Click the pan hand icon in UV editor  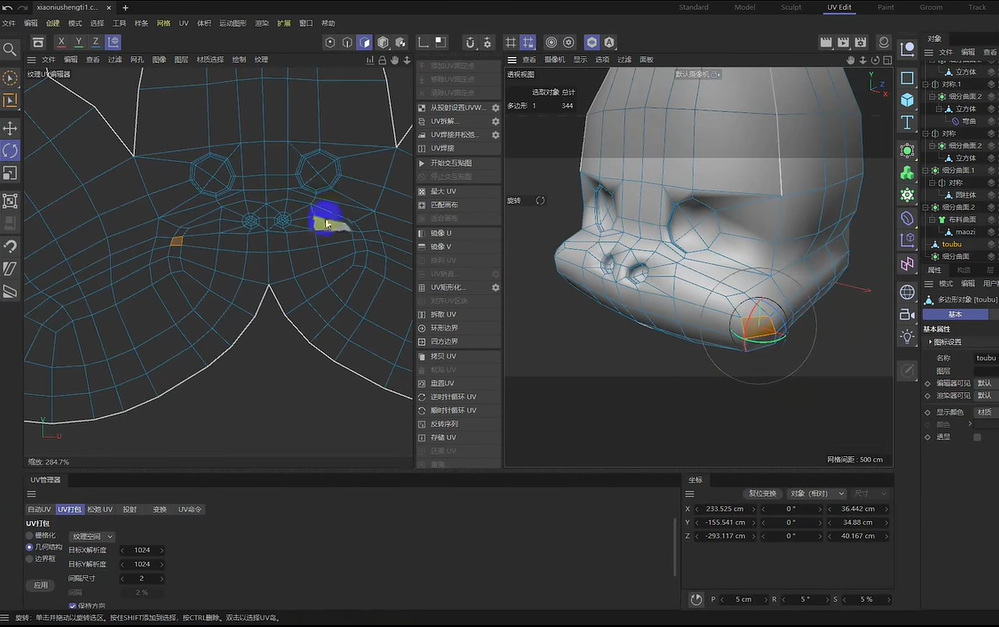394,60
